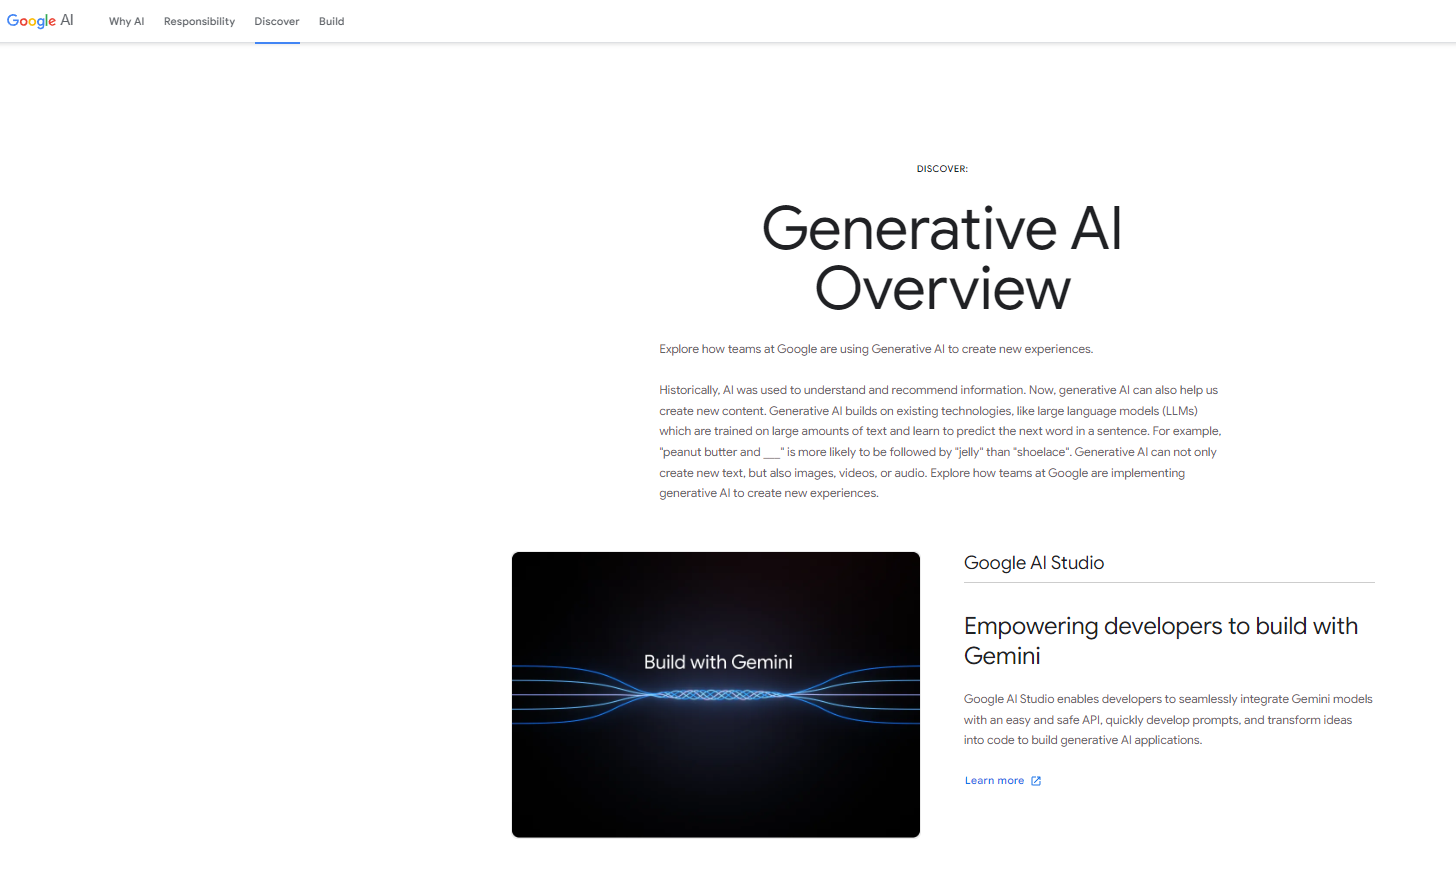Click 'Empowering developers to build with Gemini' heading
Viewport: 1456px width, 882px height.
click(x=1161, y=641)
